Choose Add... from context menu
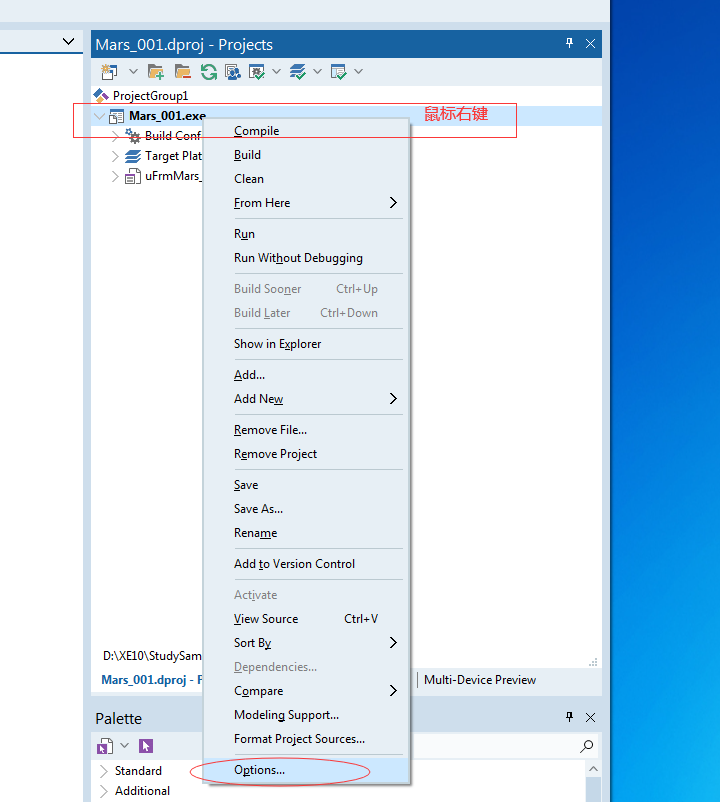The image size is (720, 802). click(x=307, y=375)
